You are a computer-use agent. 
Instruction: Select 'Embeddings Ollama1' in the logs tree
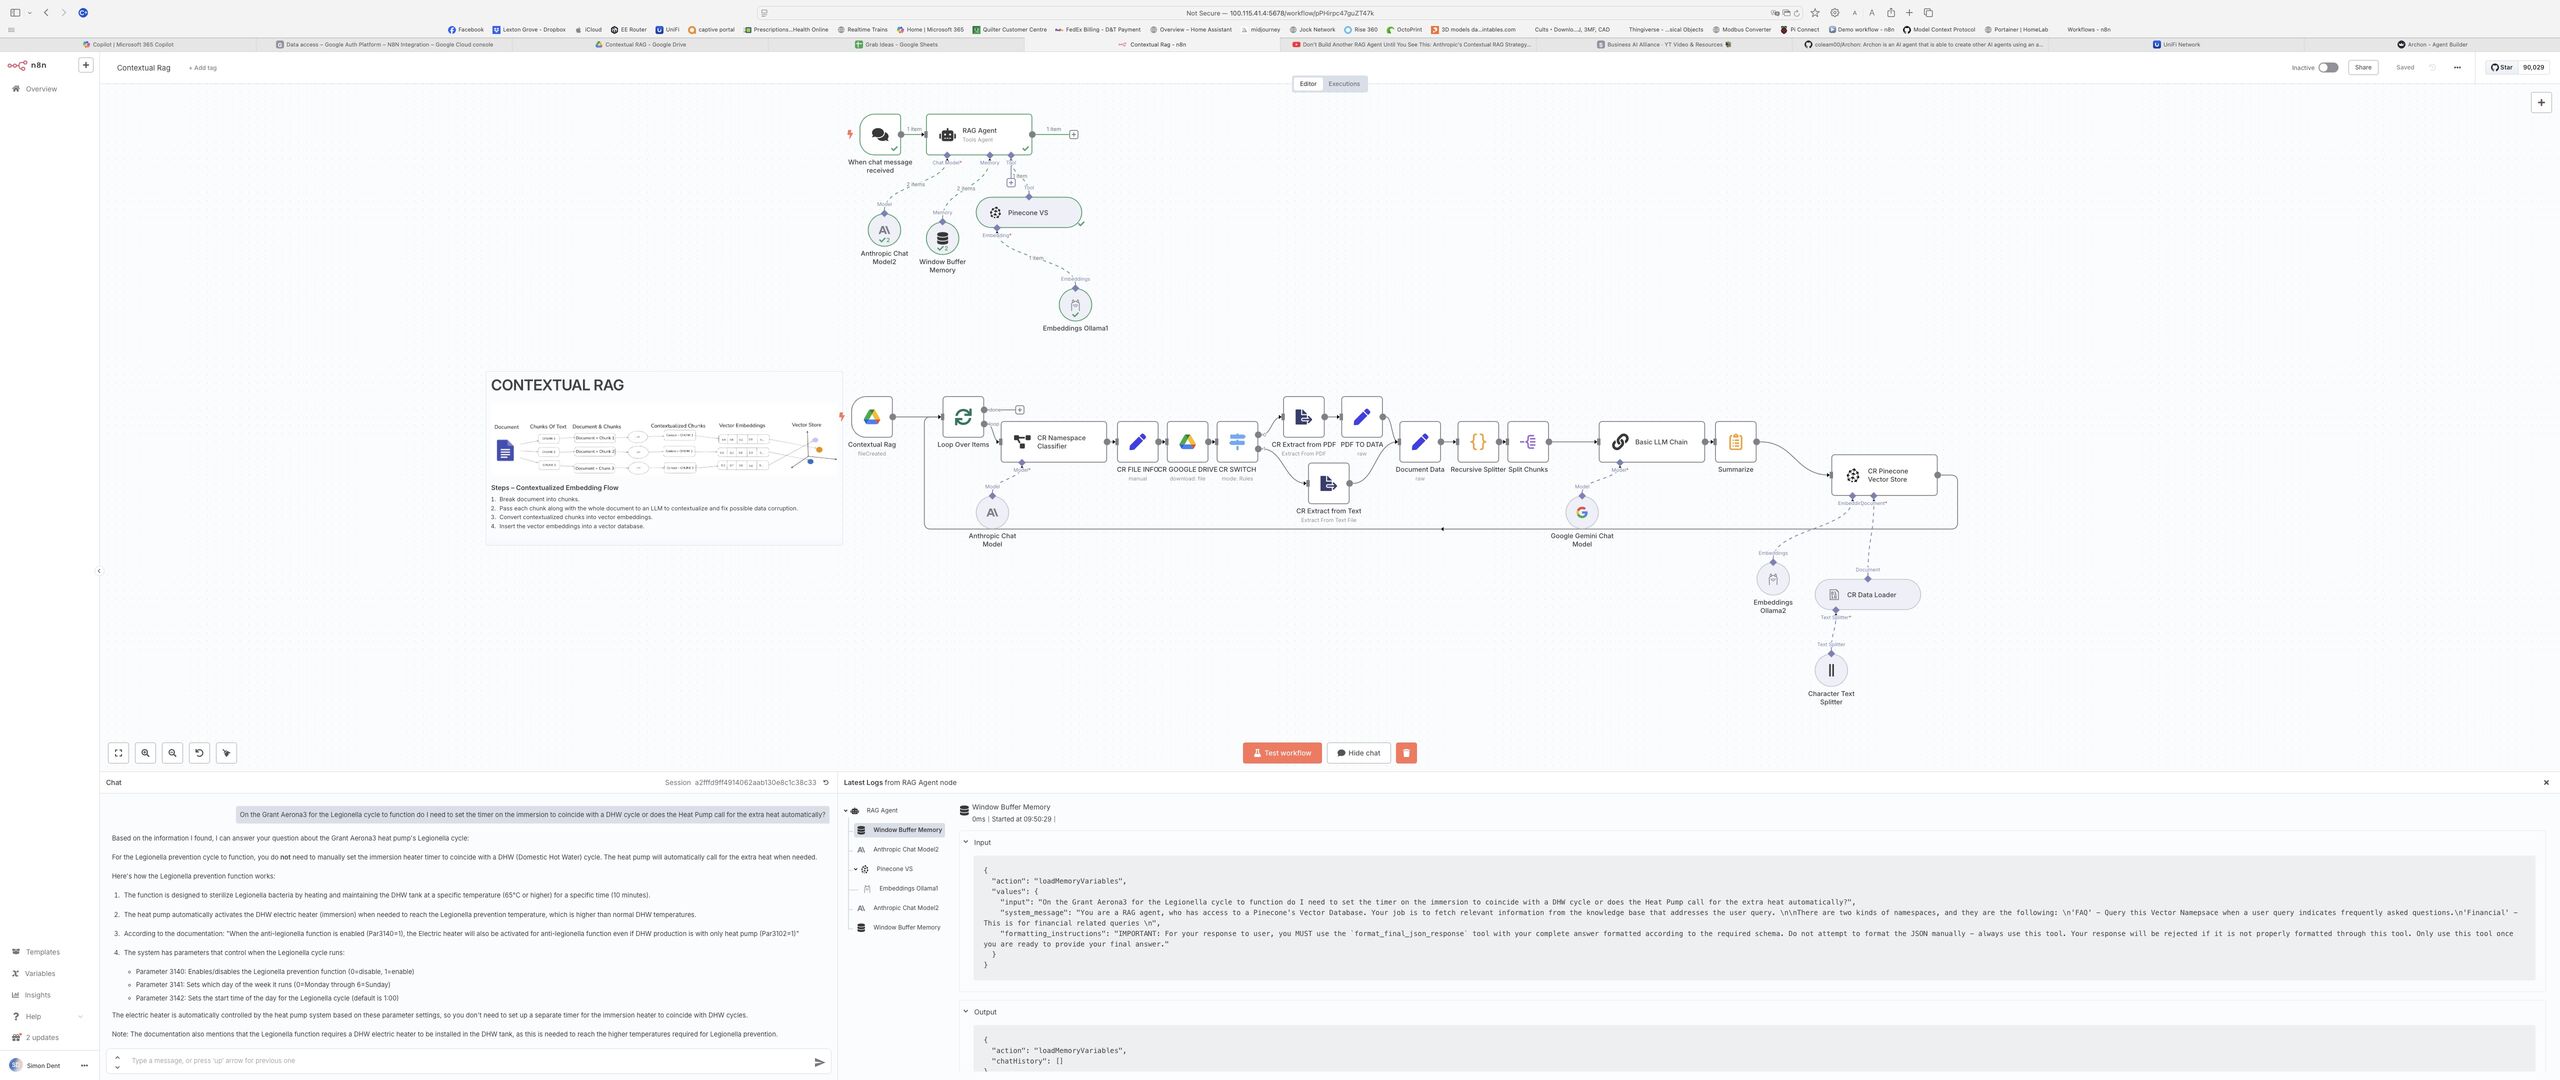point(908,889)
